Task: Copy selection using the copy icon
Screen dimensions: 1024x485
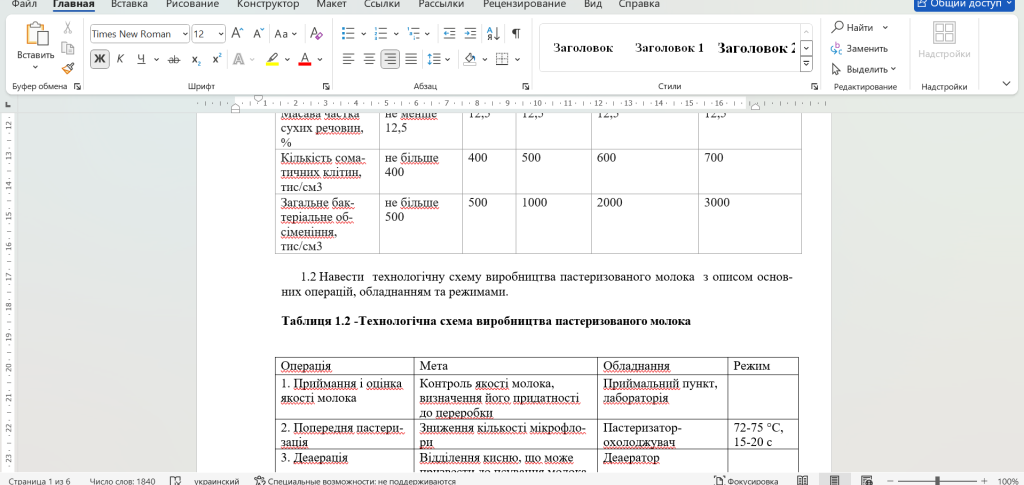Action: [67, 48]
